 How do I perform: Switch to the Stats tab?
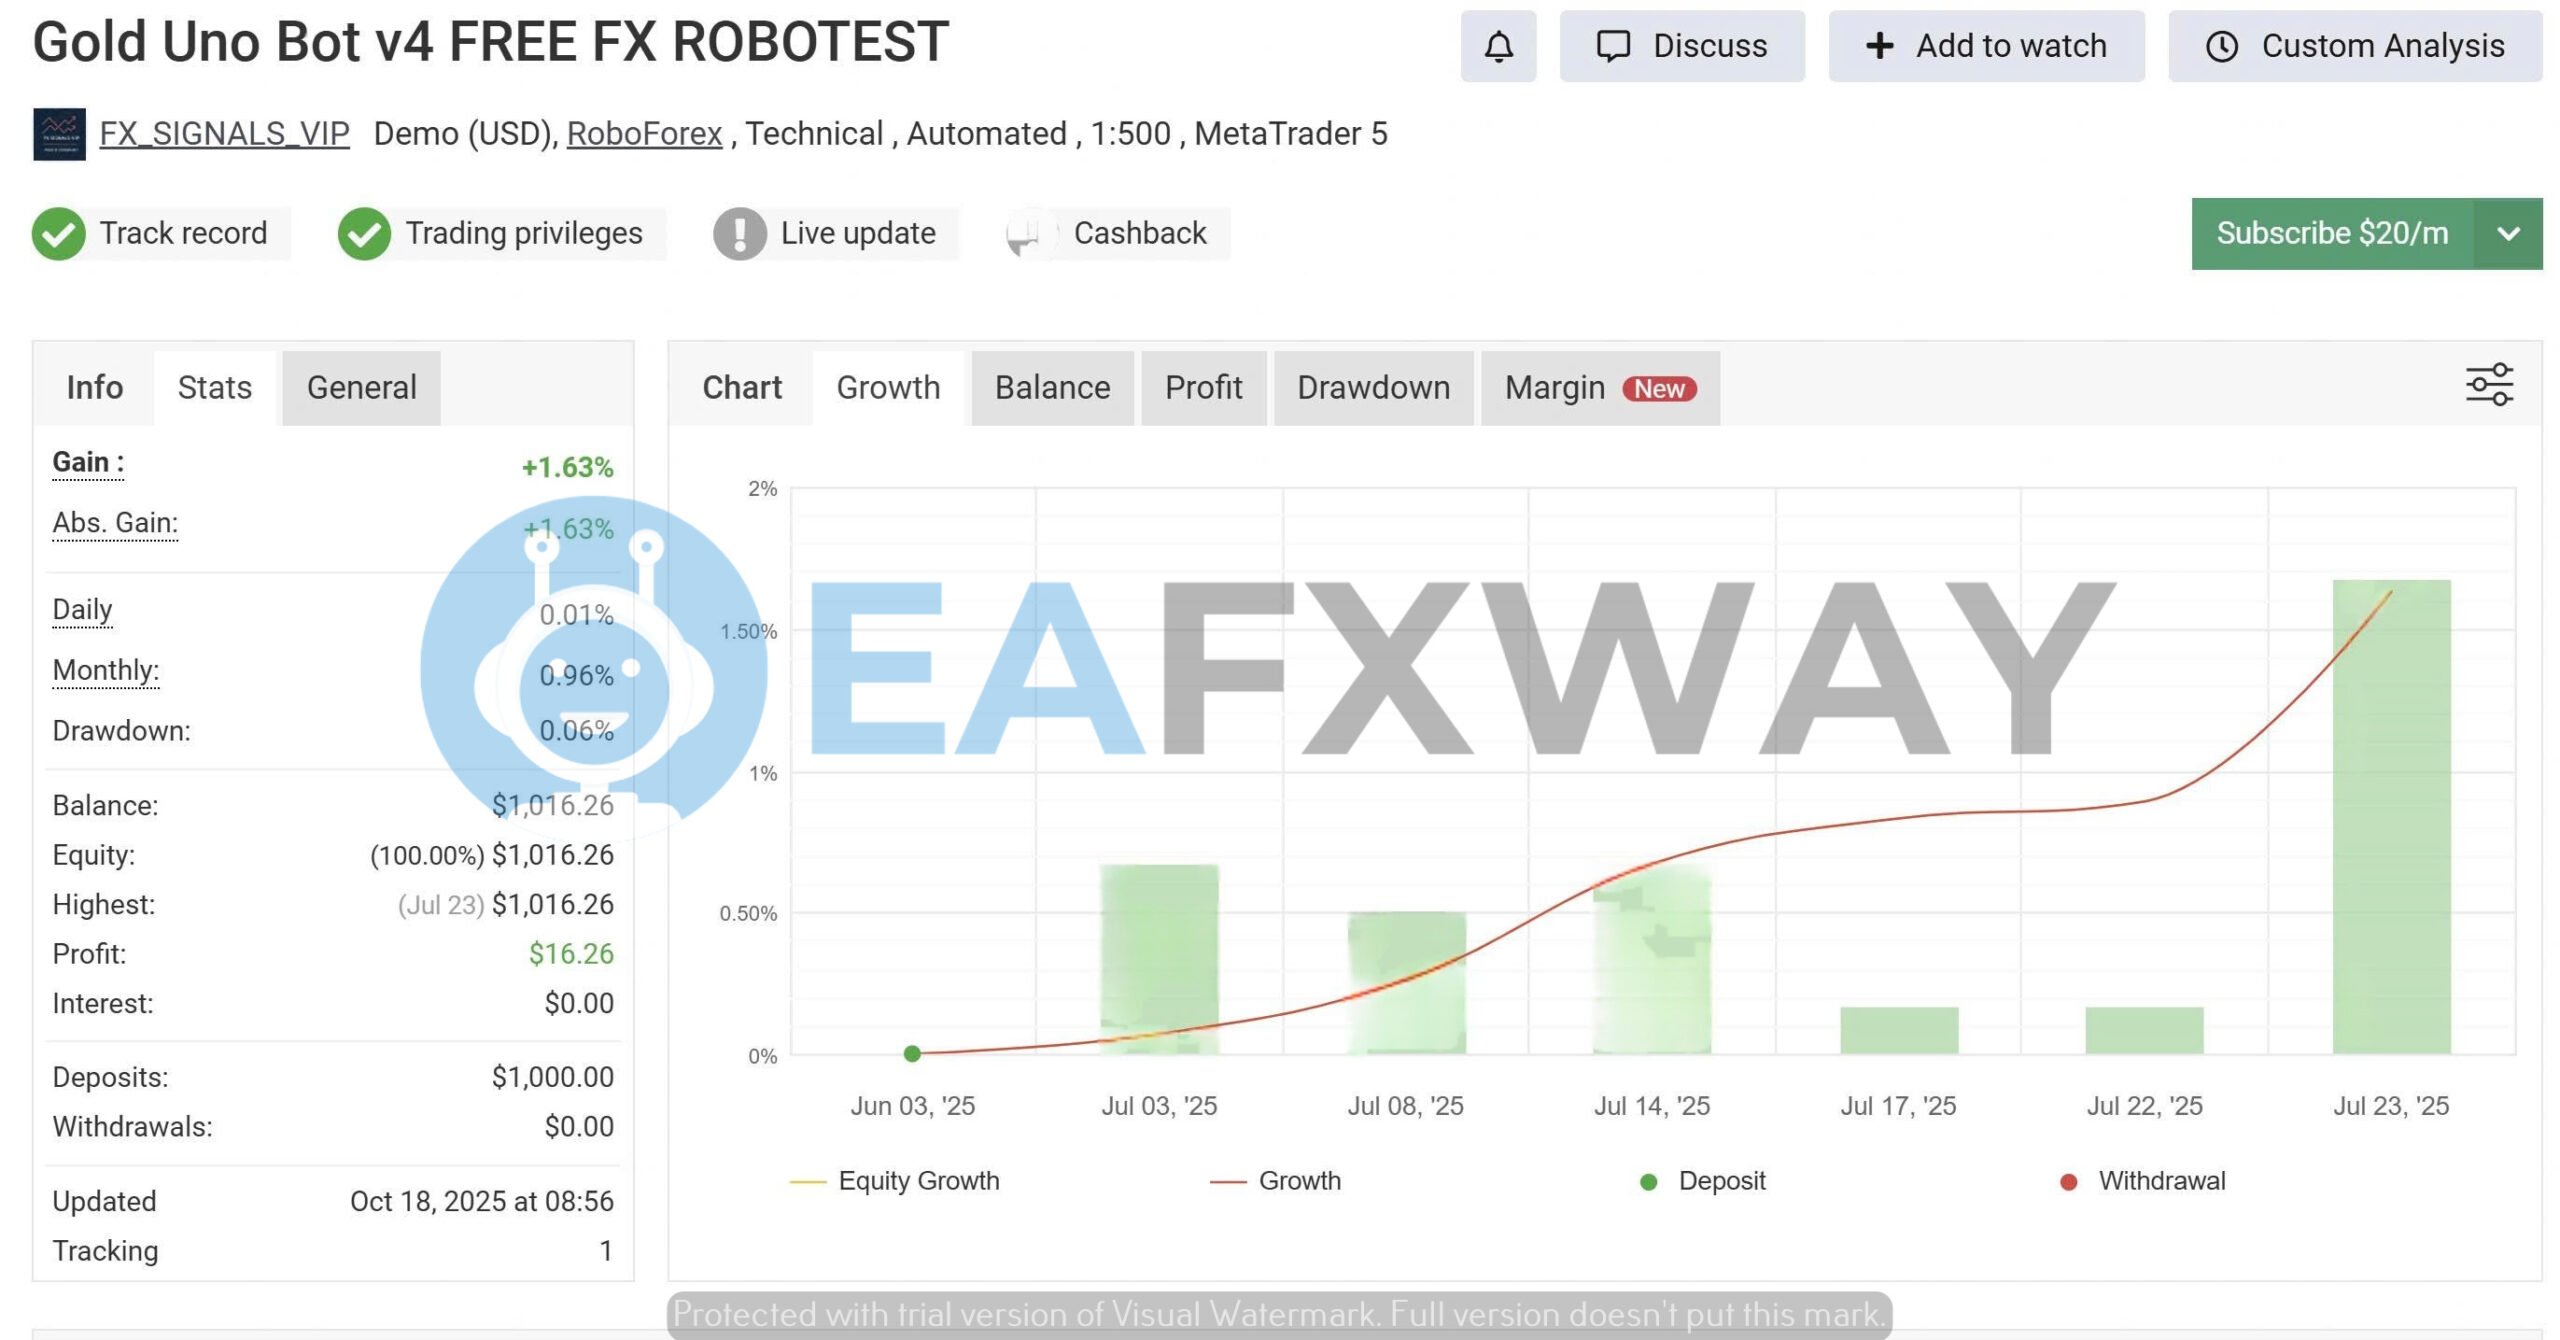213,387
